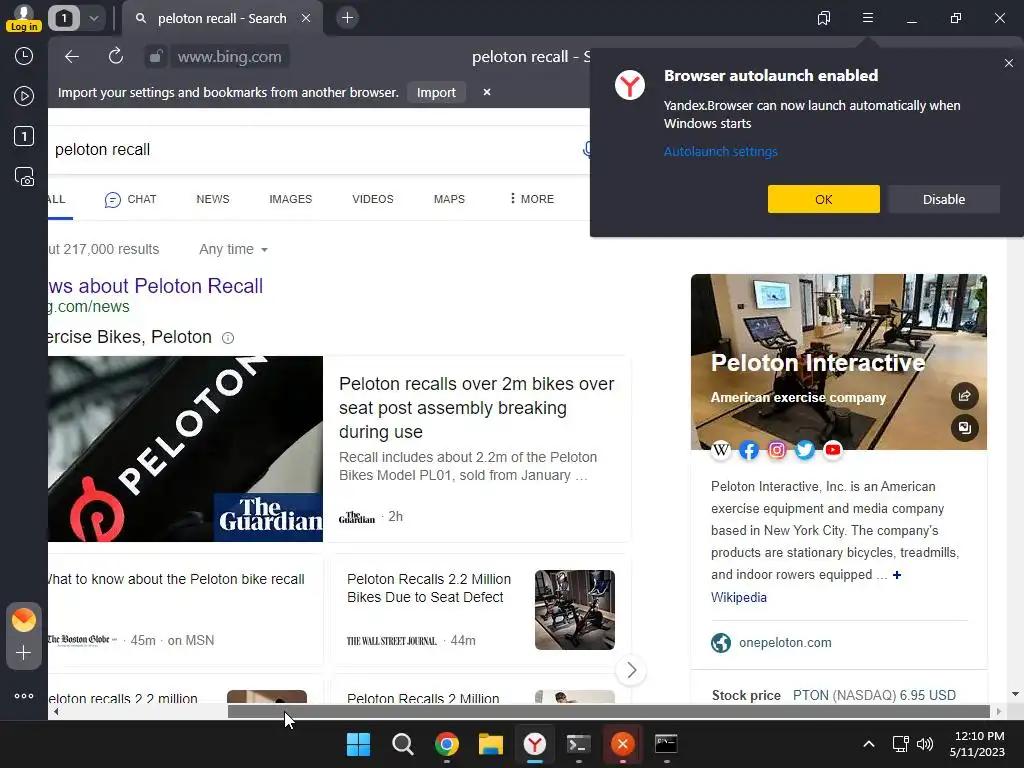Close the autolaunch notification popup
This screenshot has height=768, width=1024.
tap(1009, 63)
